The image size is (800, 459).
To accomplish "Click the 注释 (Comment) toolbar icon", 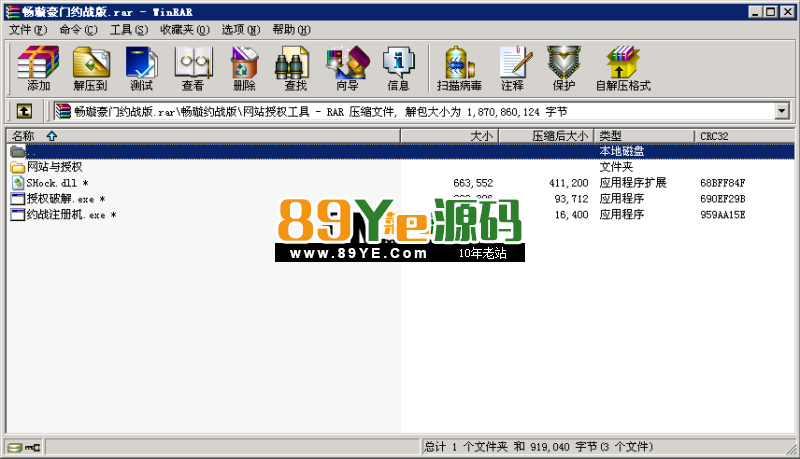I will [x=513, y=68].
